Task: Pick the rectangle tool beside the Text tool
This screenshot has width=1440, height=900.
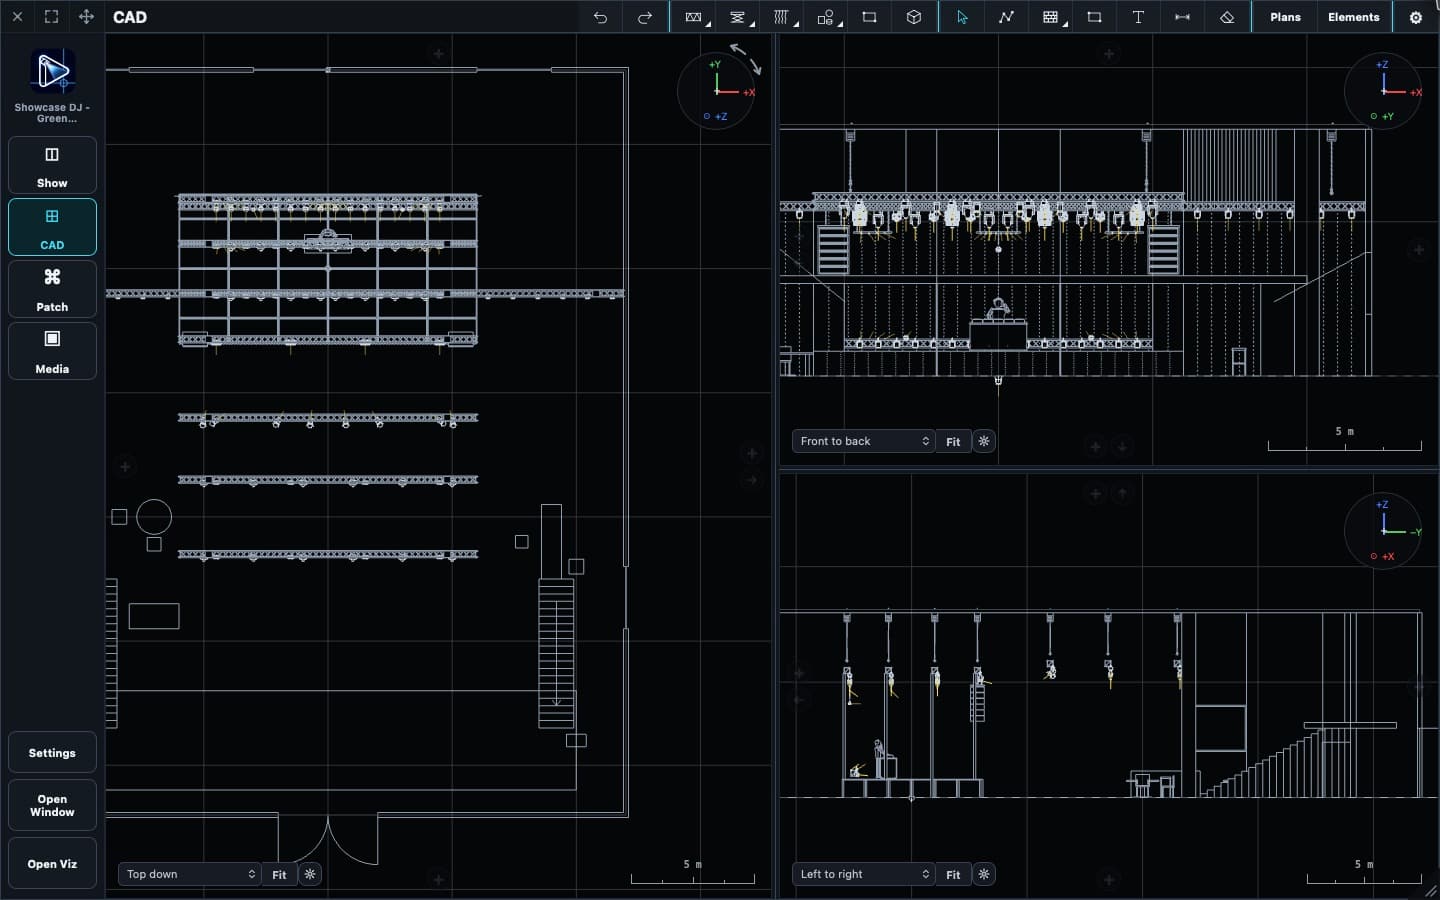Action: 1094,17
